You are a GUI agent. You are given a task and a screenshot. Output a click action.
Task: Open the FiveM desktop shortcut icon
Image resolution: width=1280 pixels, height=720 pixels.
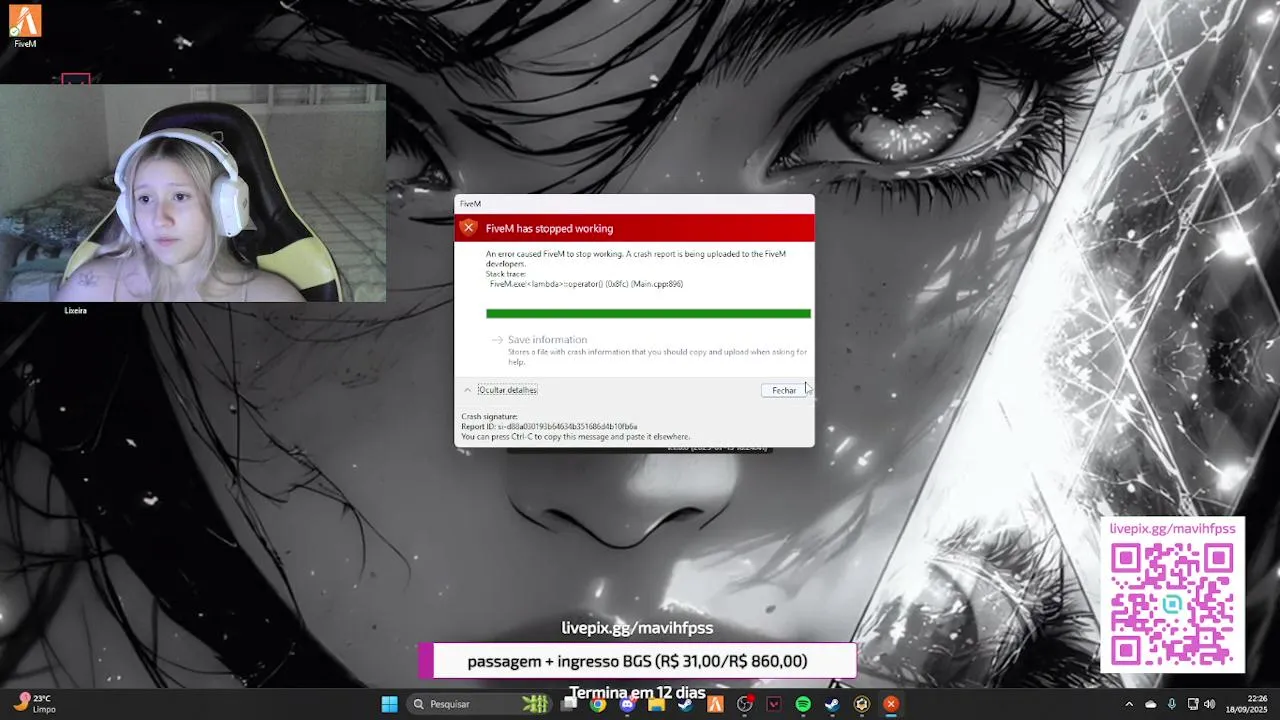point(25,27)
